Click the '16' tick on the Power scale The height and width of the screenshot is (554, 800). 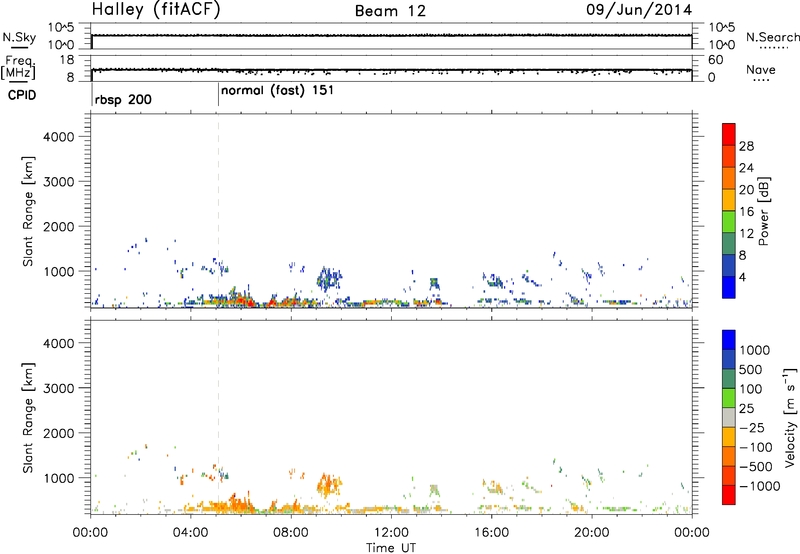pos(746,212)
